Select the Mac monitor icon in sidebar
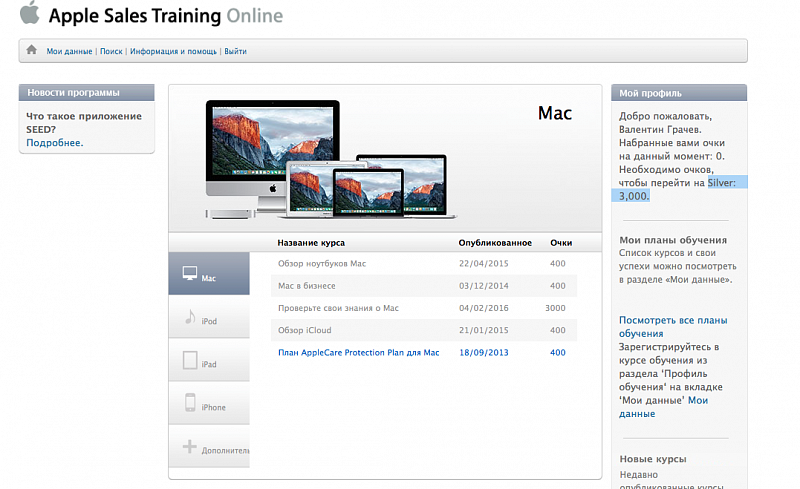The width and height of the screenshot is (800, 489). pyautogui.click(x=190, y=273)
